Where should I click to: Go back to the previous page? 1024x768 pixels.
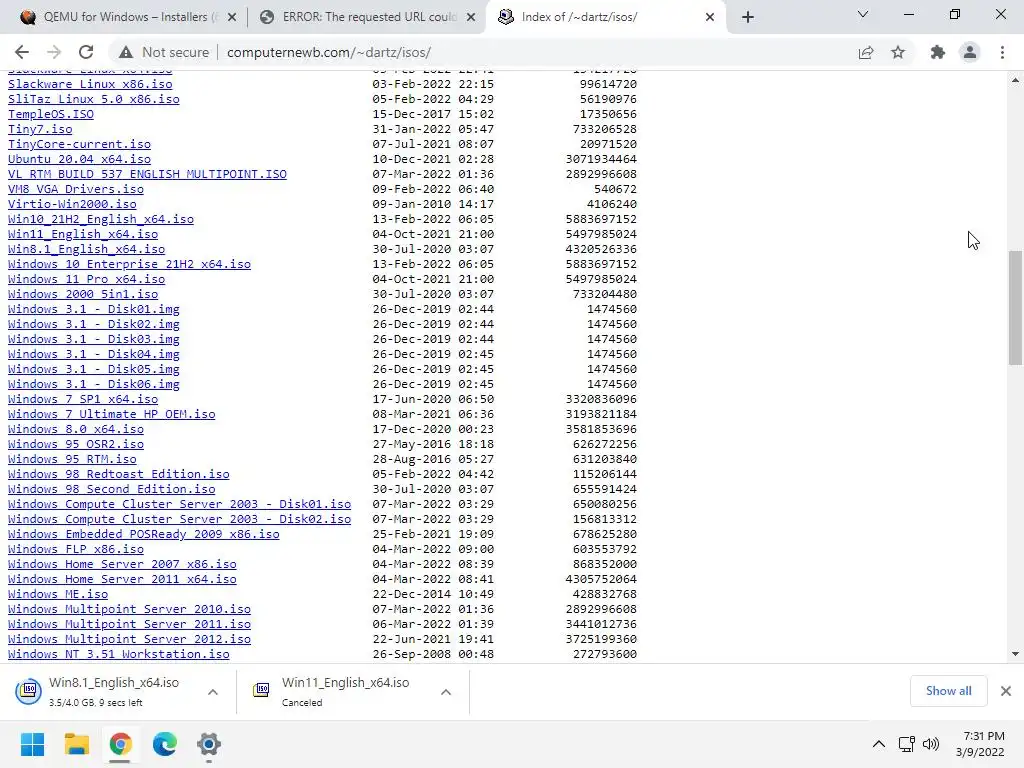[x=22, y=52]
